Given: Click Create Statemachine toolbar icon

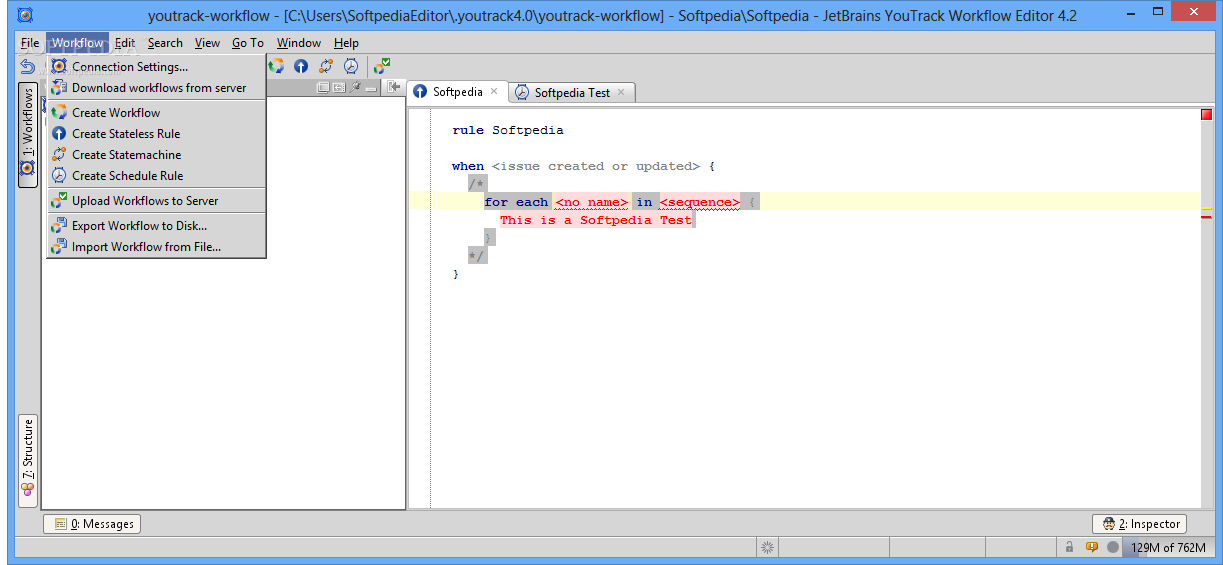Looking at the screenshot, I should click(326, 67).
